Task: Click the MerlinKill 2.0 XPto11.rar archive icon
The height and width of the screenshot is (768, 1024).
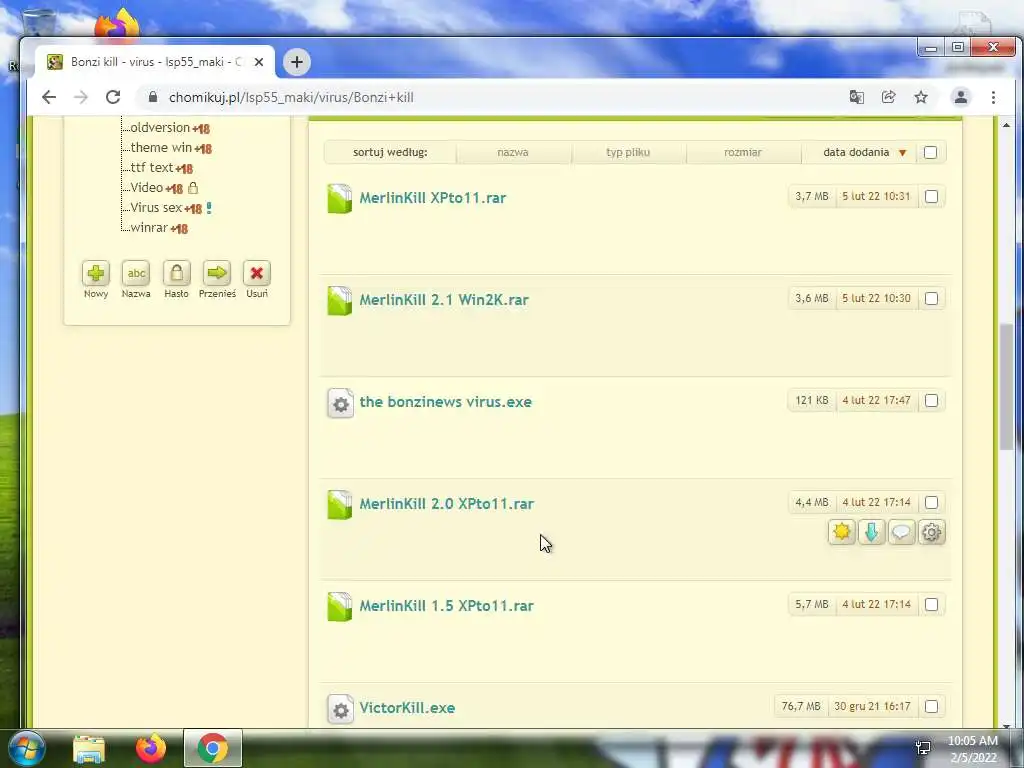Action: tap(340, 505)
